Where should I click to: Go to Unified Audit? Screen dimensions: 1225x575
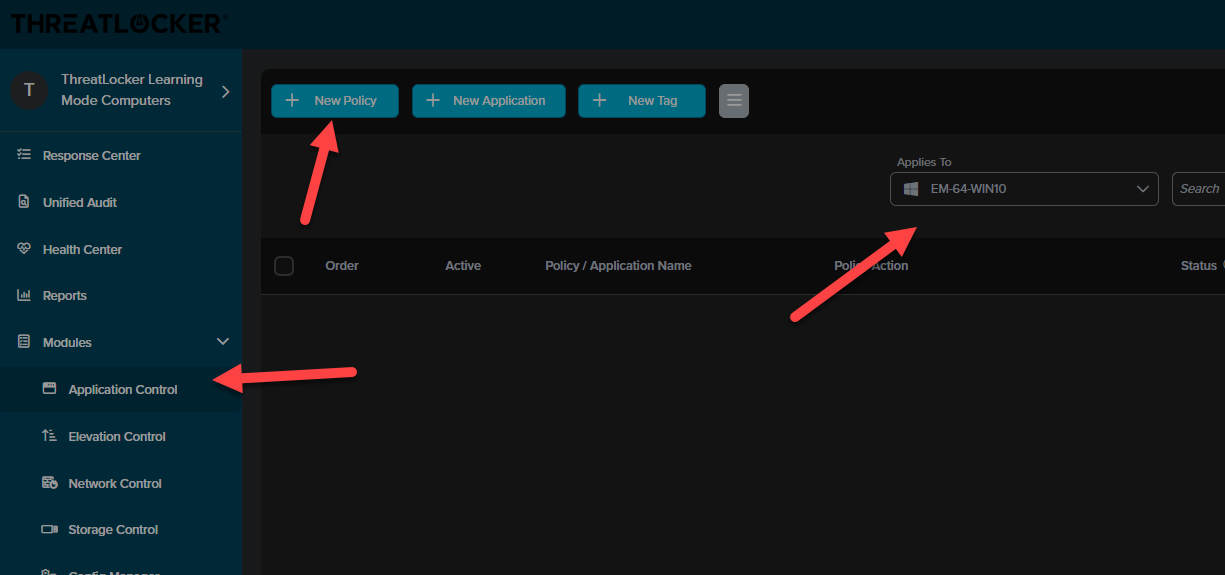(x=80, y=202)
